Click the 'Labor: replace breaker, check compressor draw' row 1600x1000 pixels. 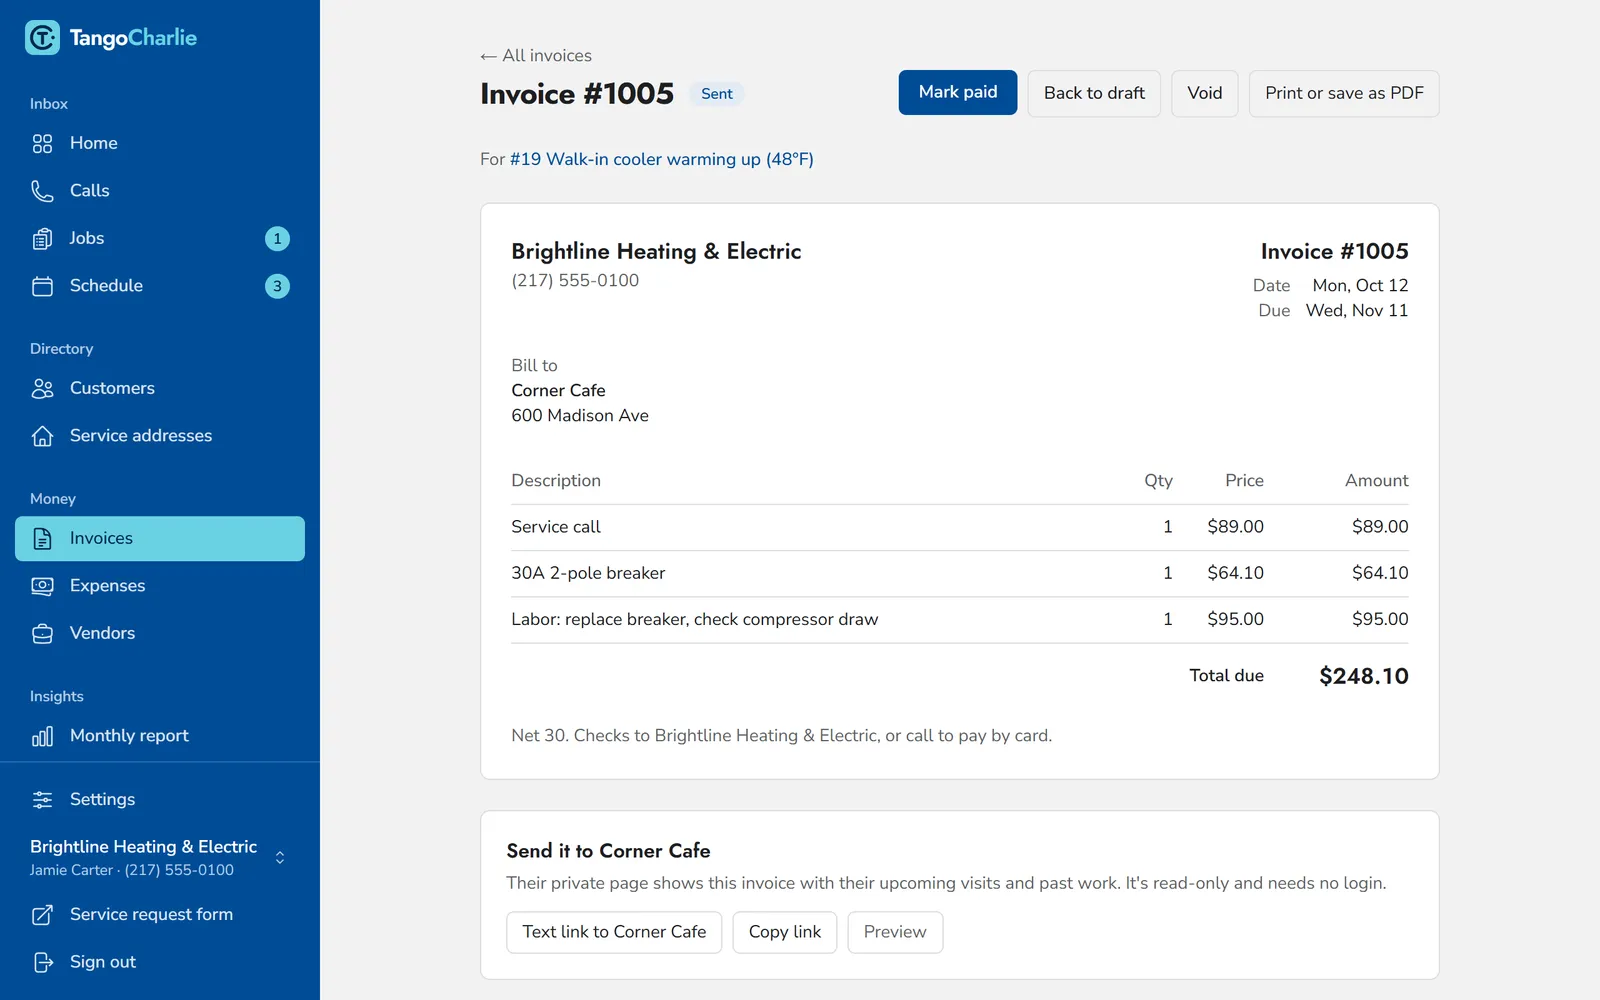click(x=960, y=620)
